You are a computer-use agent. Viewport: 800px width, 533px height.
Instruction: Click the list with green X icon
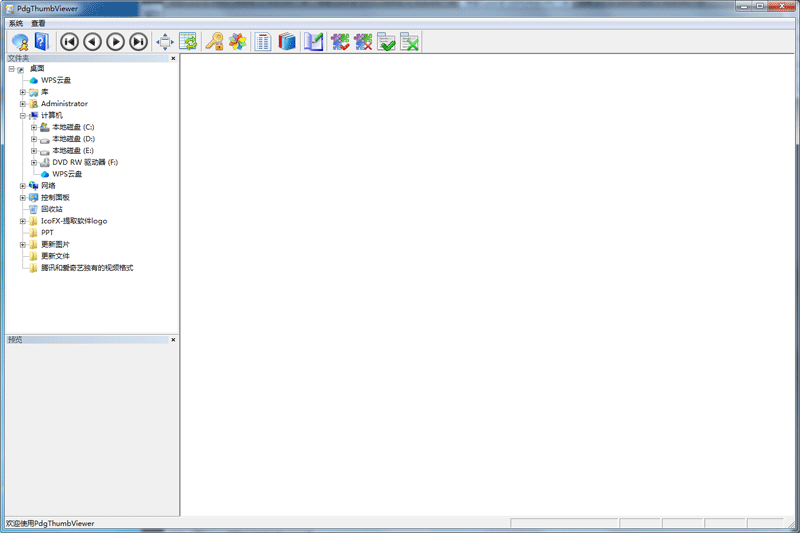tap(409, 42)
